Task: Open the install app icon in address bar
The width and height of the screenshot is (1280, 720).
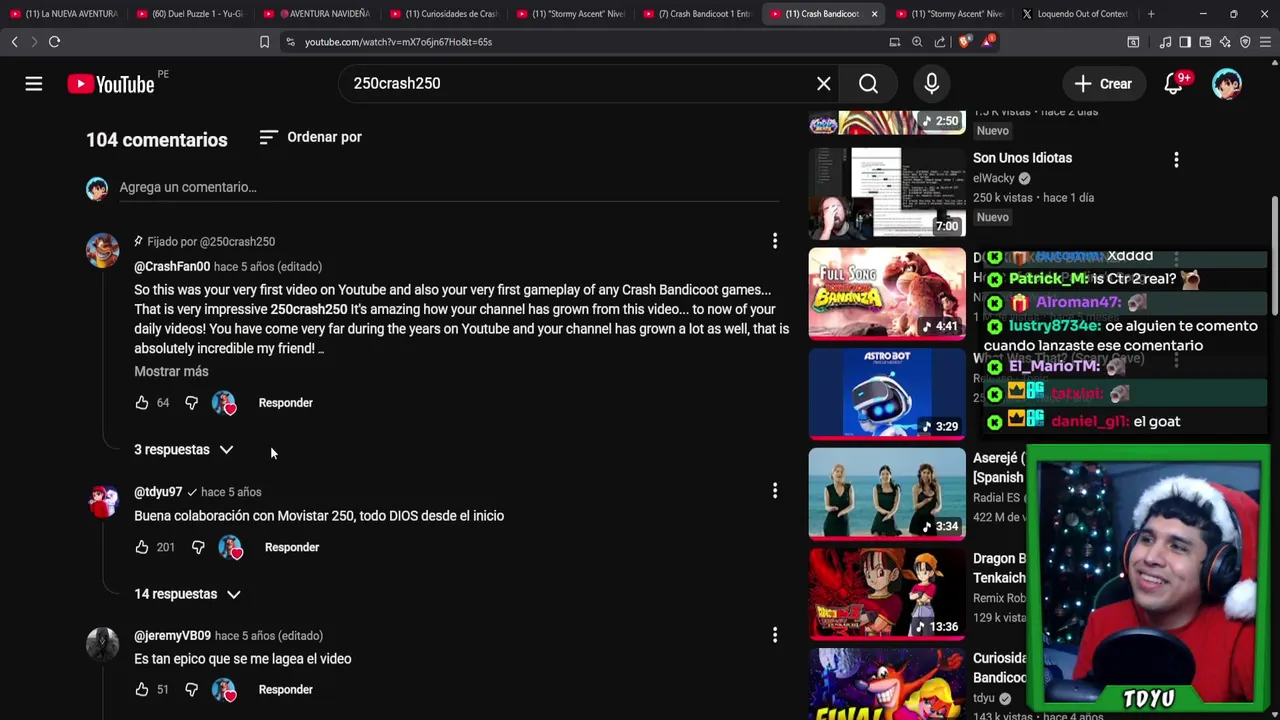Action: coord(895,42)
